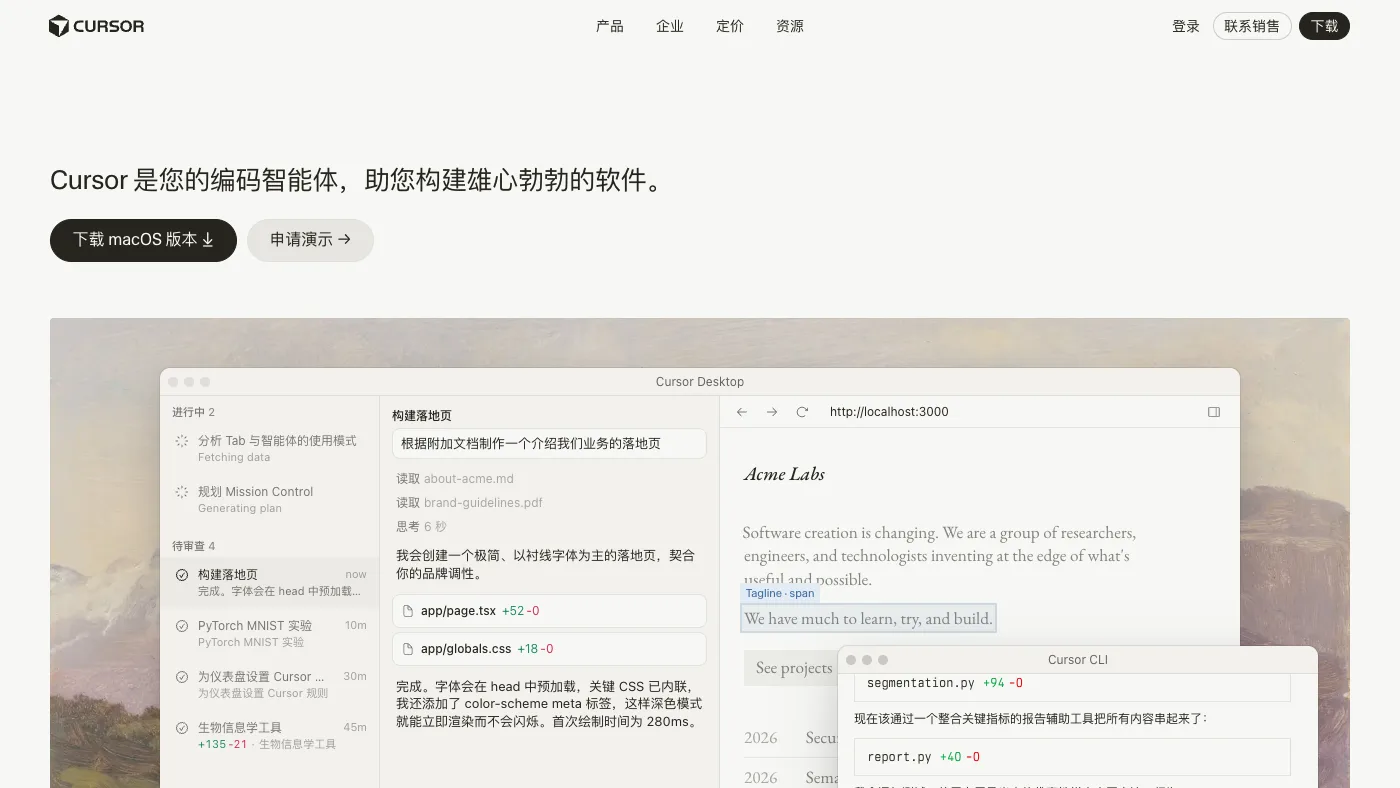Open the 企业 menu
The width and height of the screenshot is (1400, 788).
[670, 26]
